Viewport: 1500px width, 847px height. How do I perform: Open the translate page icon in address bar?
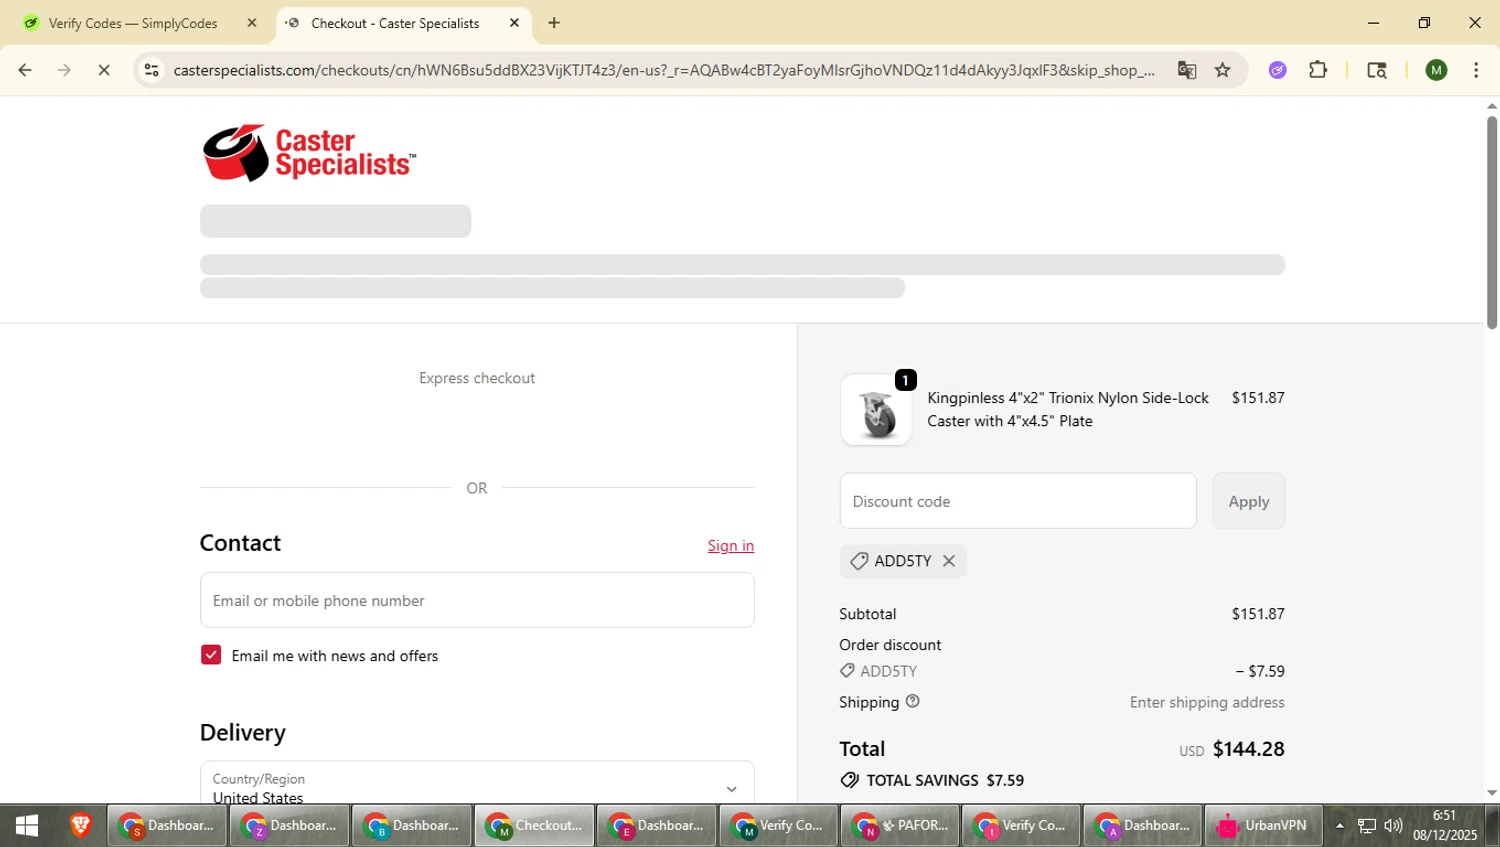1187,70
